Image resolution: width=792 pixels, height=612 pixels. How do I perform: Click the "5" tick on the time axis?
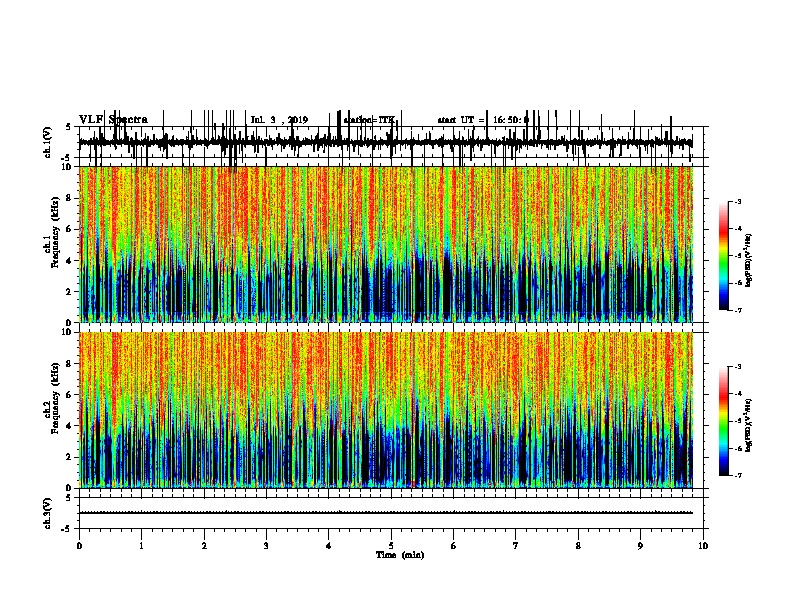click(x=391, y=546)
